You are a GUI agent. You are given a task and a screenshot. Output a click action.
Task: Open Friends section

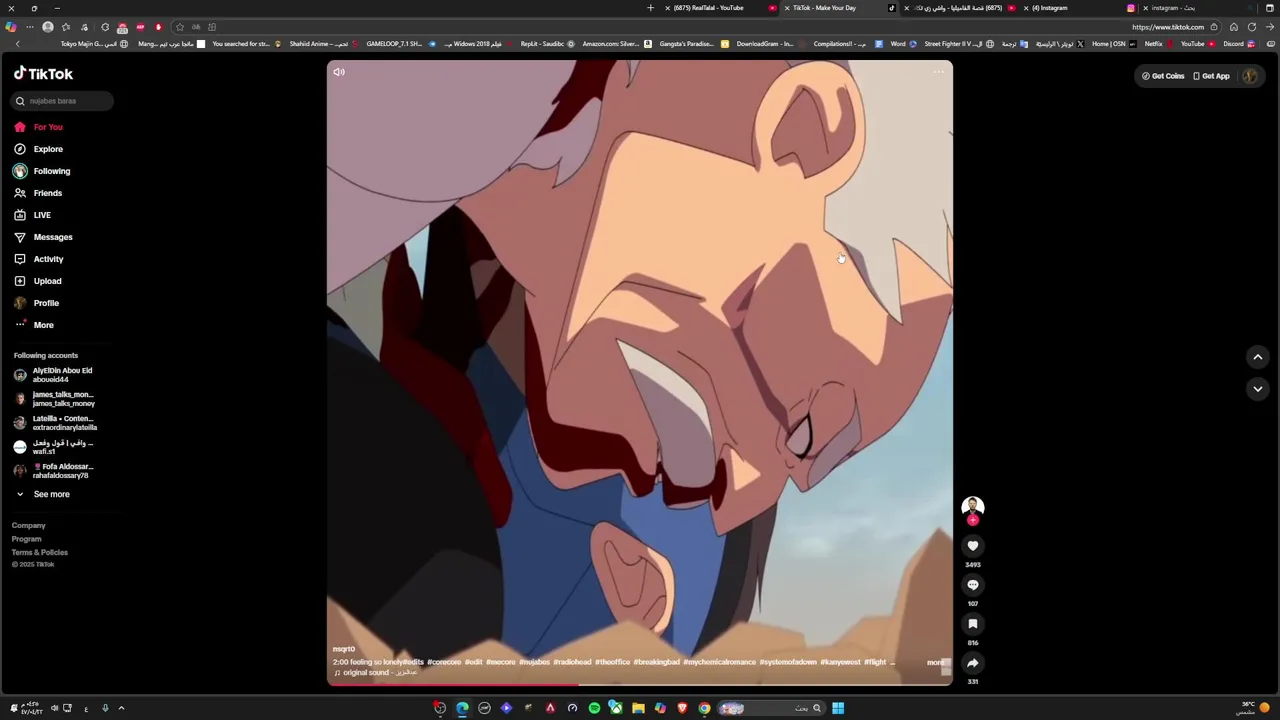click(x=40, y=193)
